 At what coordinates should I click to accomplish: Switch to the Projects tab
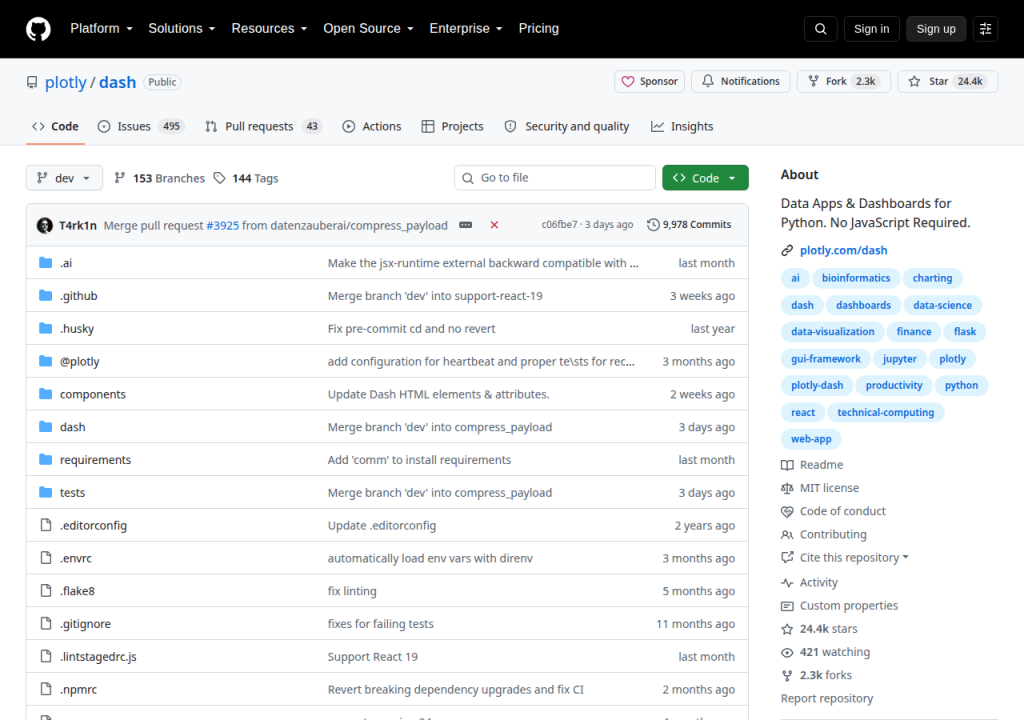(x=453, y=126)
